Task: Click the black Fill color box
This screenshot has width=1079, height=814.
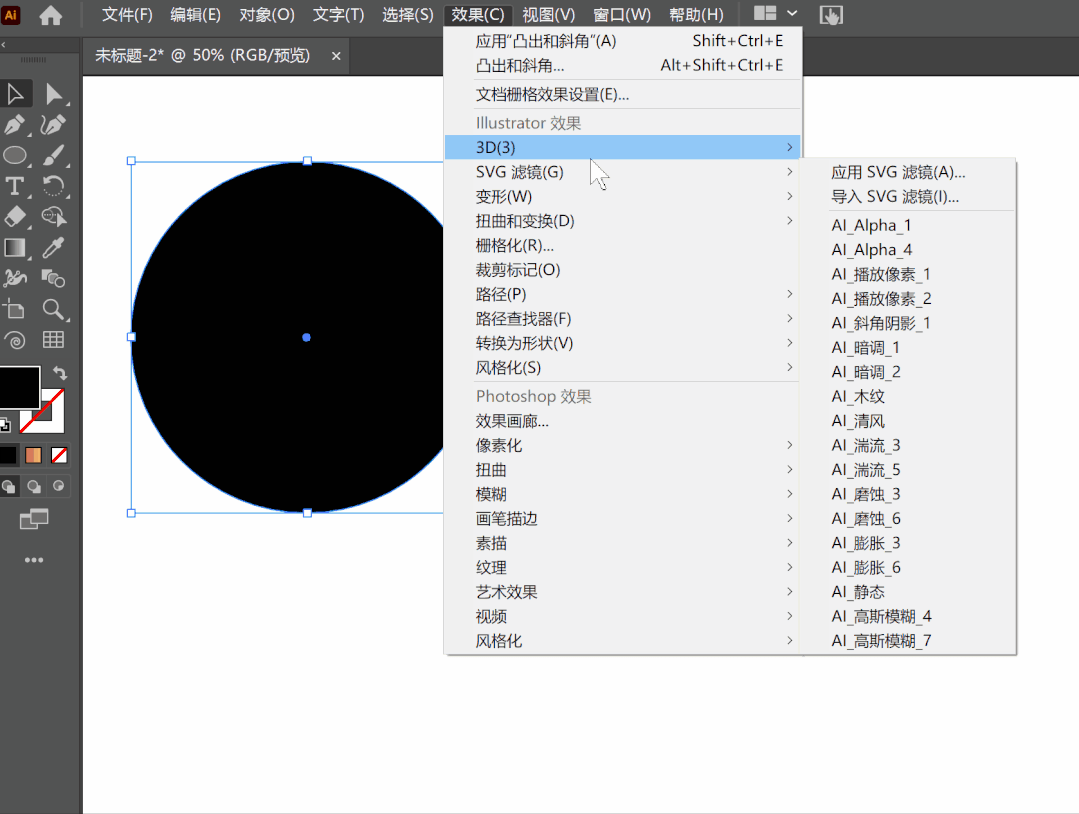Action: click(x=19, y=387)
